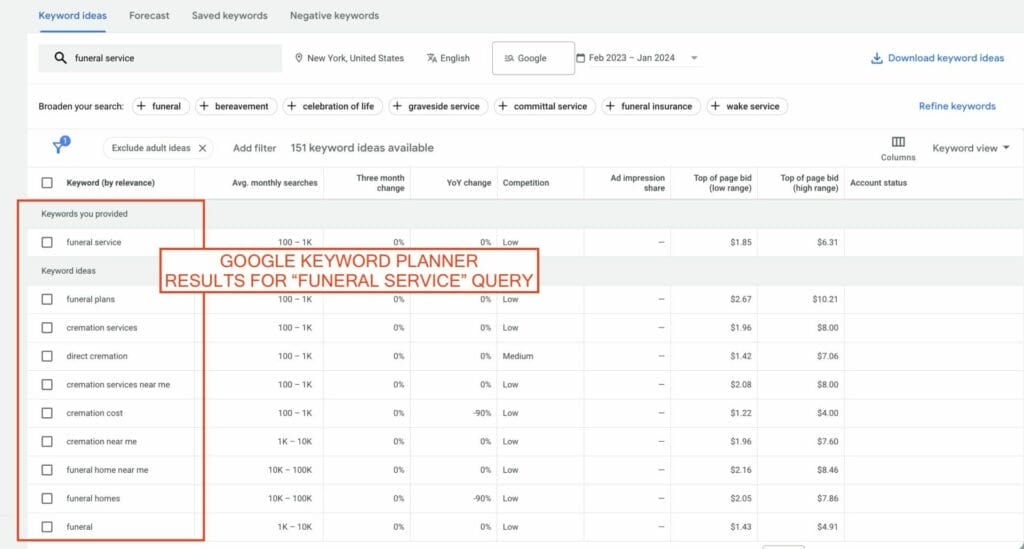Add celebration of life to the search
The width and height of the screenshot is (1024, 549).
coord(334,106)
